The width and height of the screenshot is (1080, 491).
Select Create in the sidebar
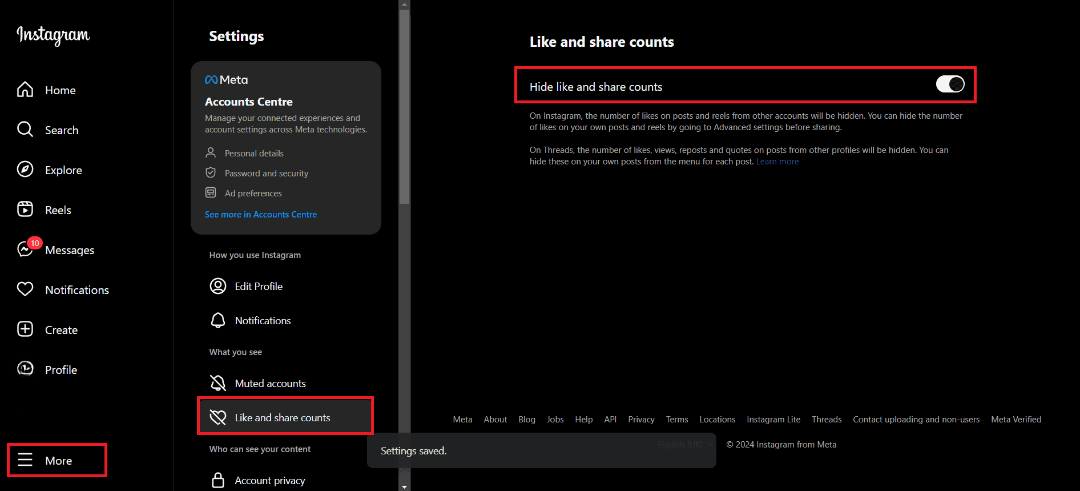[x=61, y=330]
